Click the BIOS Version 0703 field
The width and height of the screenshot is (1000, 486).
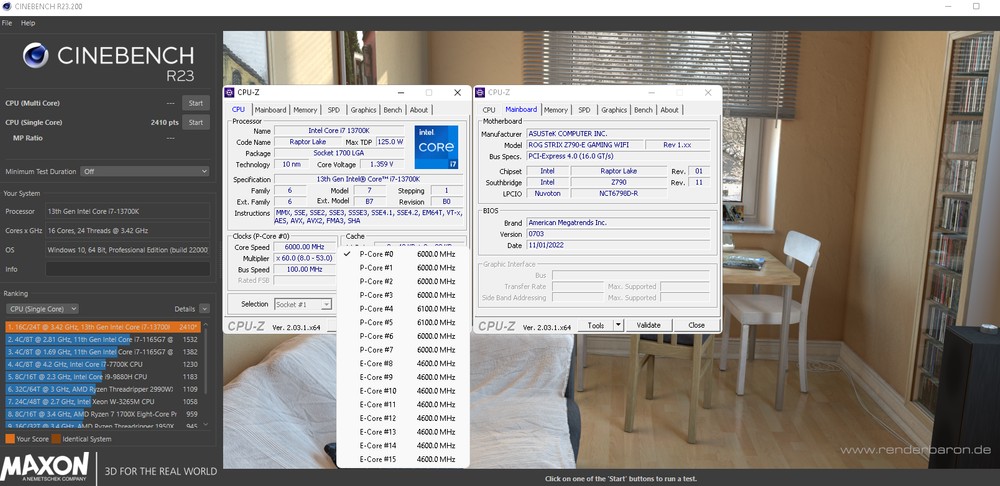[617, 234]
